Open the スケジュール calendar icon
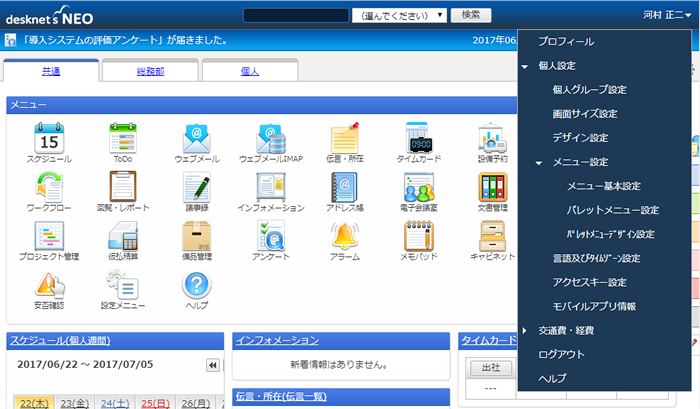 point(49,139)
